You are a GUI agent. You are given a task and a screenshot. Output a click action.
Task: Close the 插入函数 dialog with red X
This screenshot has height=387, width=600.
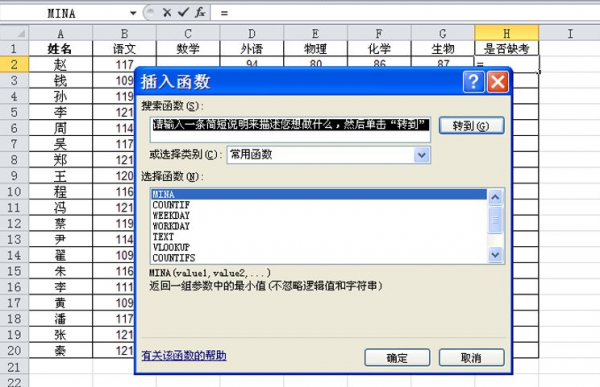[x=497, y=82]
